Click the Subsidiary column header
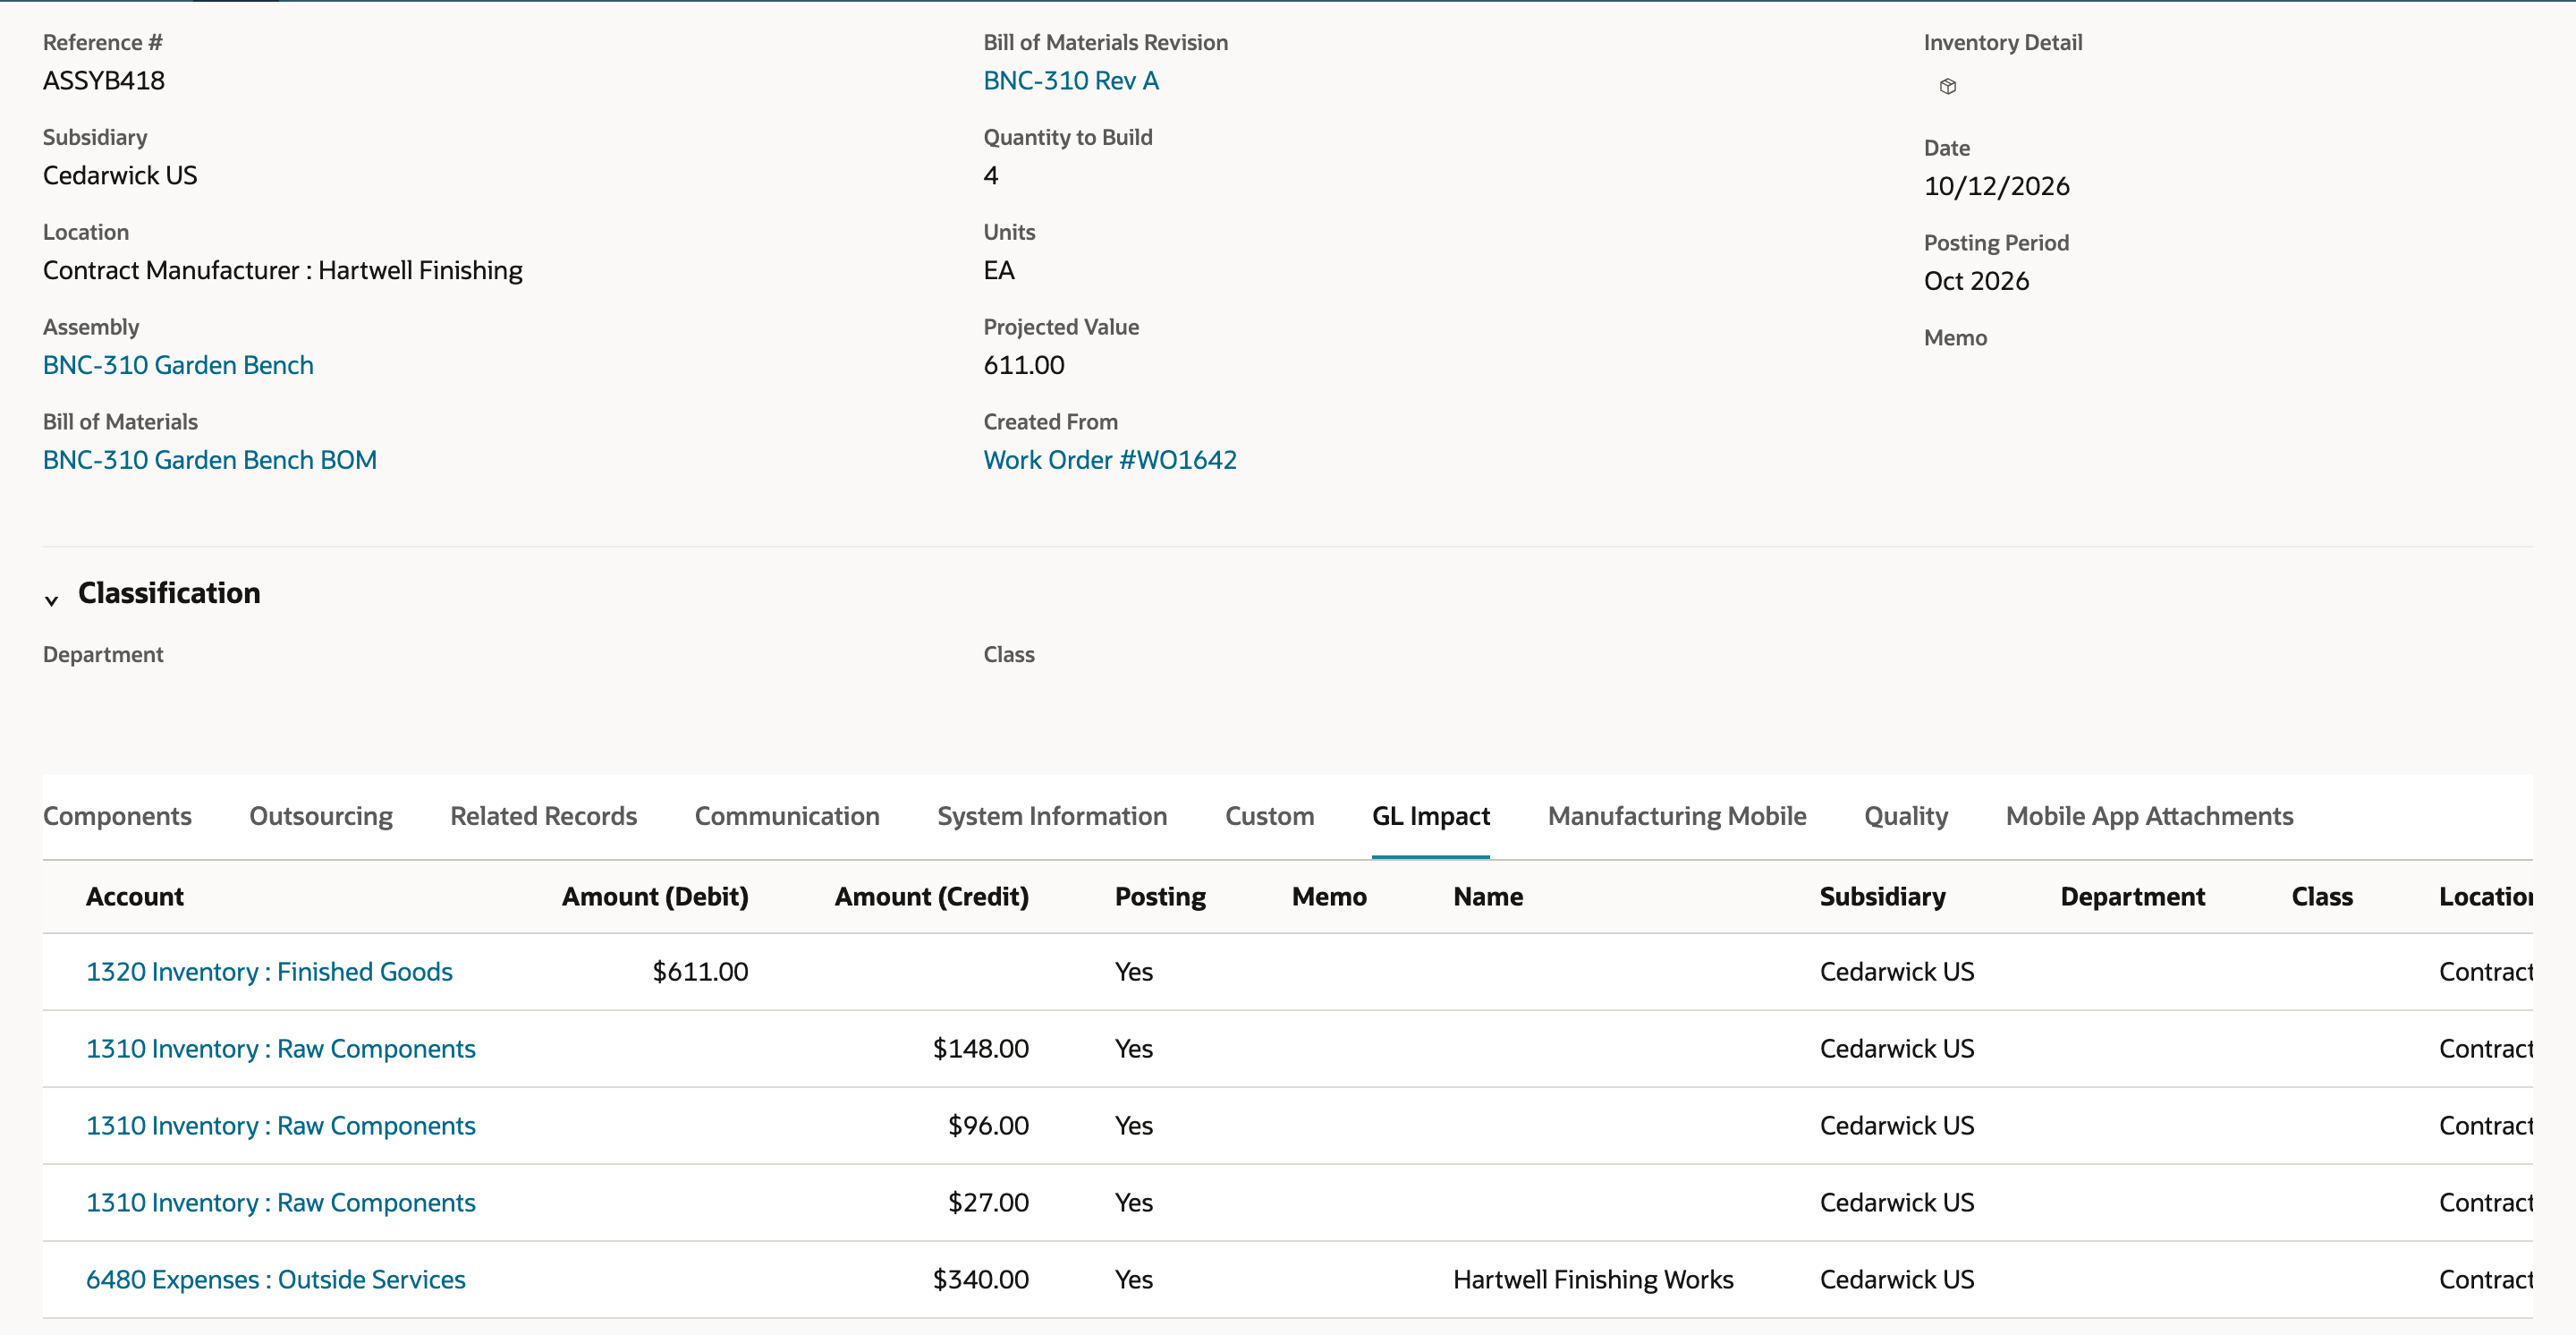 (x=1882, y=896)
